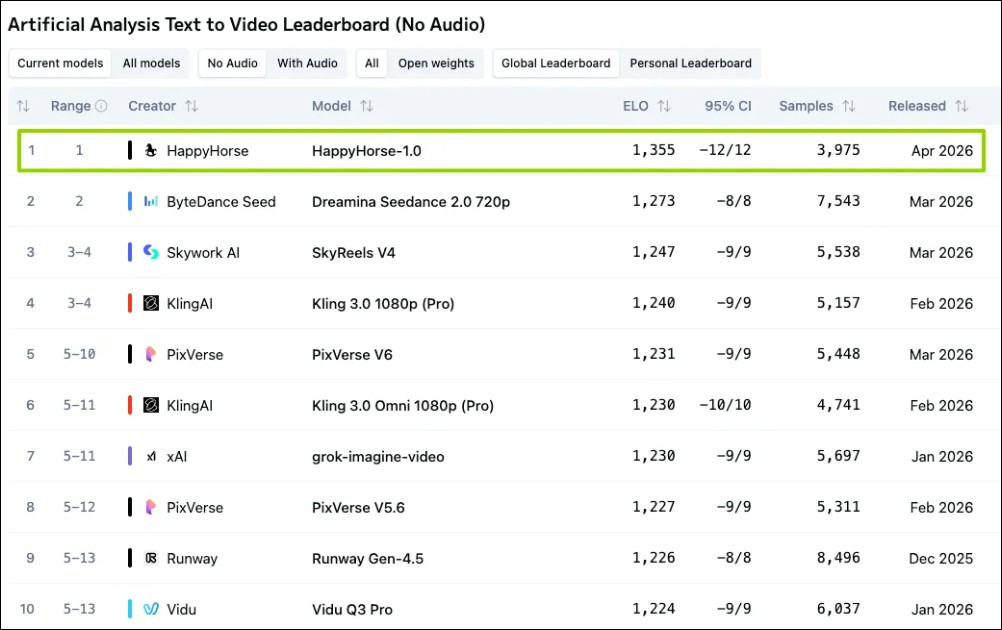Filter by Open weights models
Screen dimensions: 1002x630
pyautogui.click(x=436, y=63)
